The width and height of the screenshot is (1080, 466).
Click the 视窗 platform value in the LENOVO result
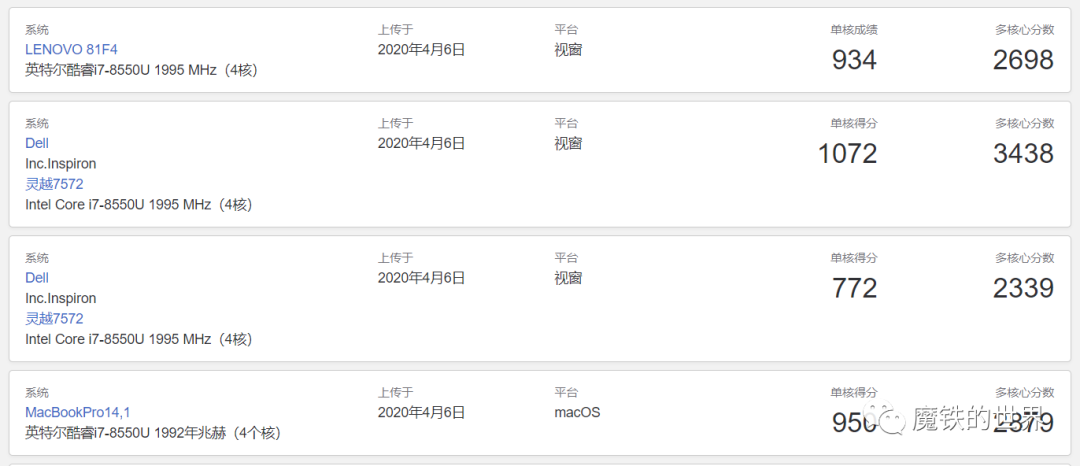click(568, 49)
